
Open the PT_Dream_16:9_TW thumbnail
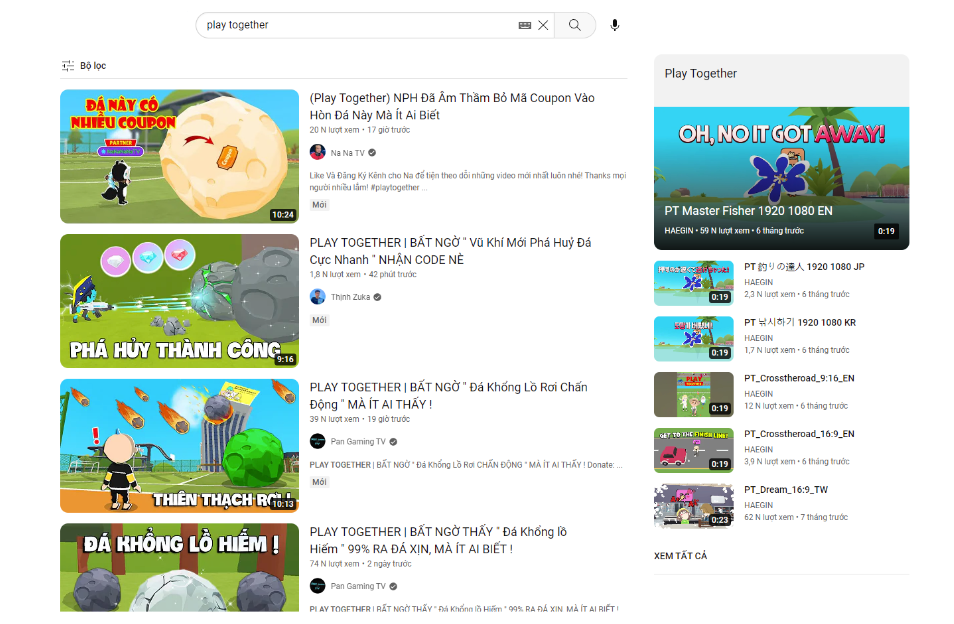[x=694, y=506]
